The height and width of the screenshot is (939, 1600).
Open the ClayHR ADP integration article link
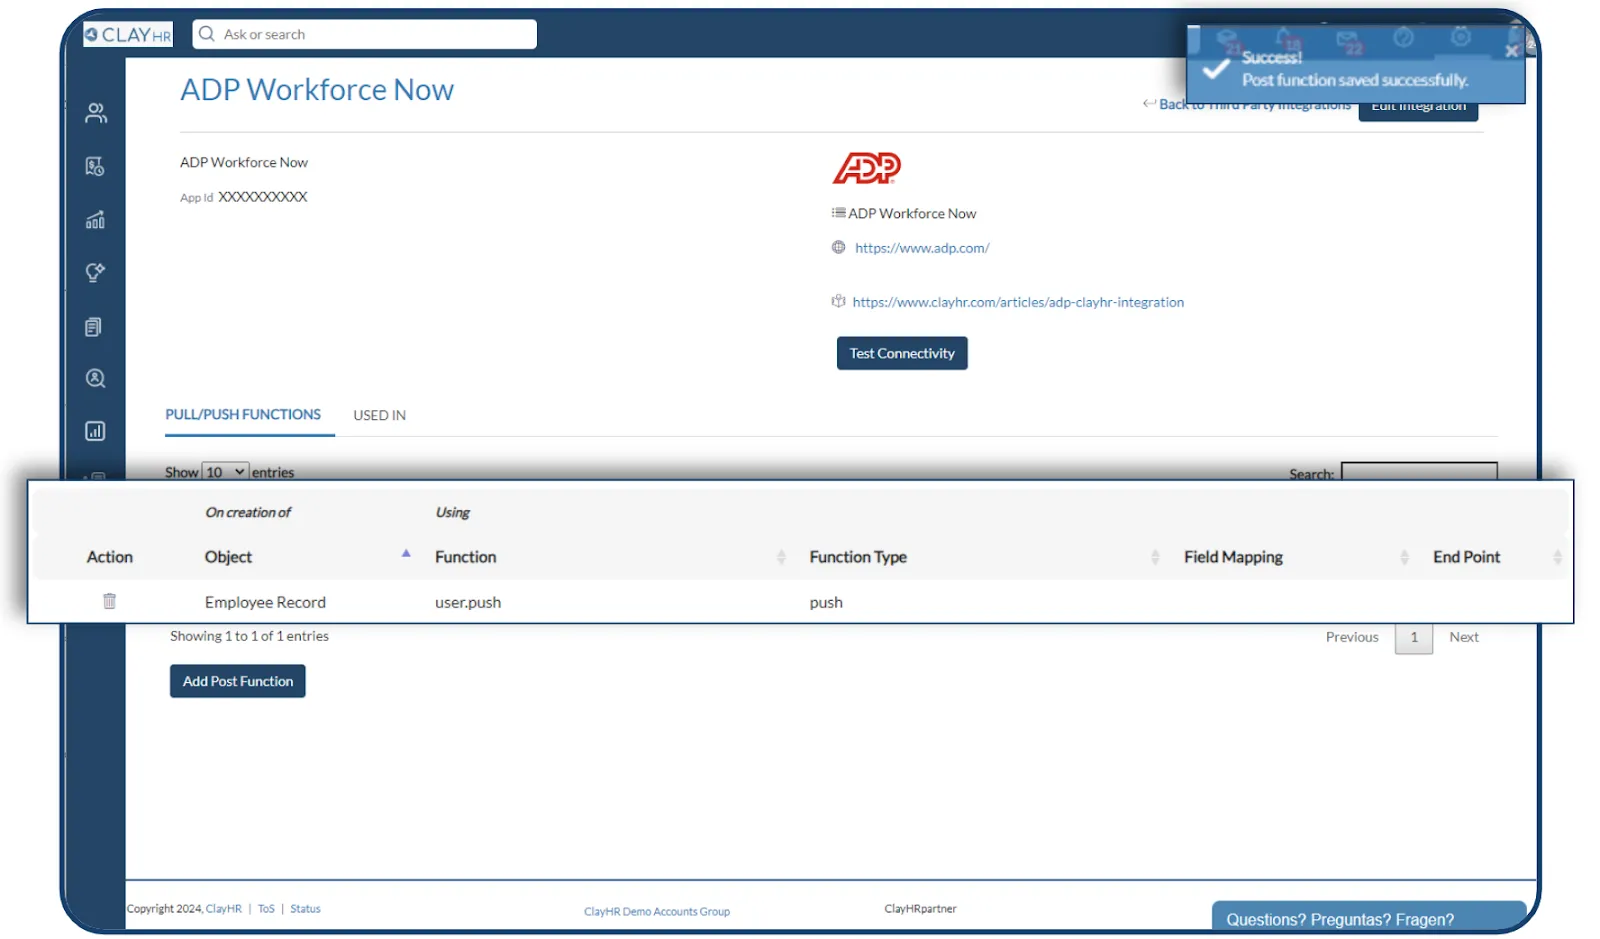tap(1018, 302)
